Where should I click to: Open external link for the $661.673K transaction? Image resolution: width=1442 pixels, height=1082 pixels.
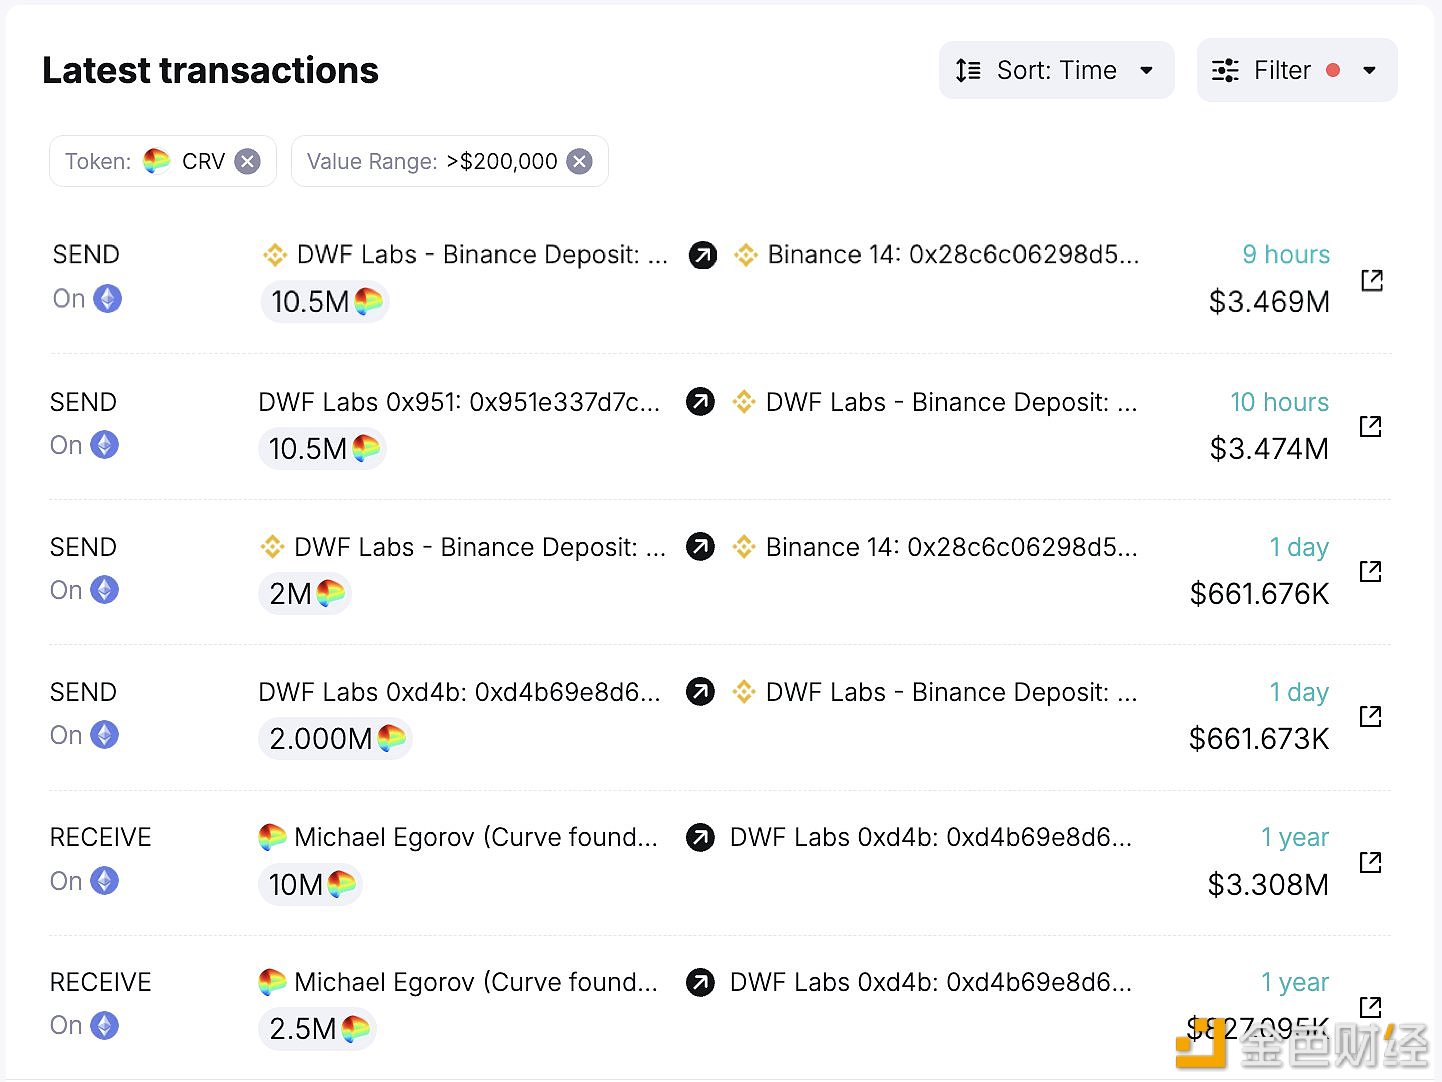pyautogui.click(x=1371, y=716)
